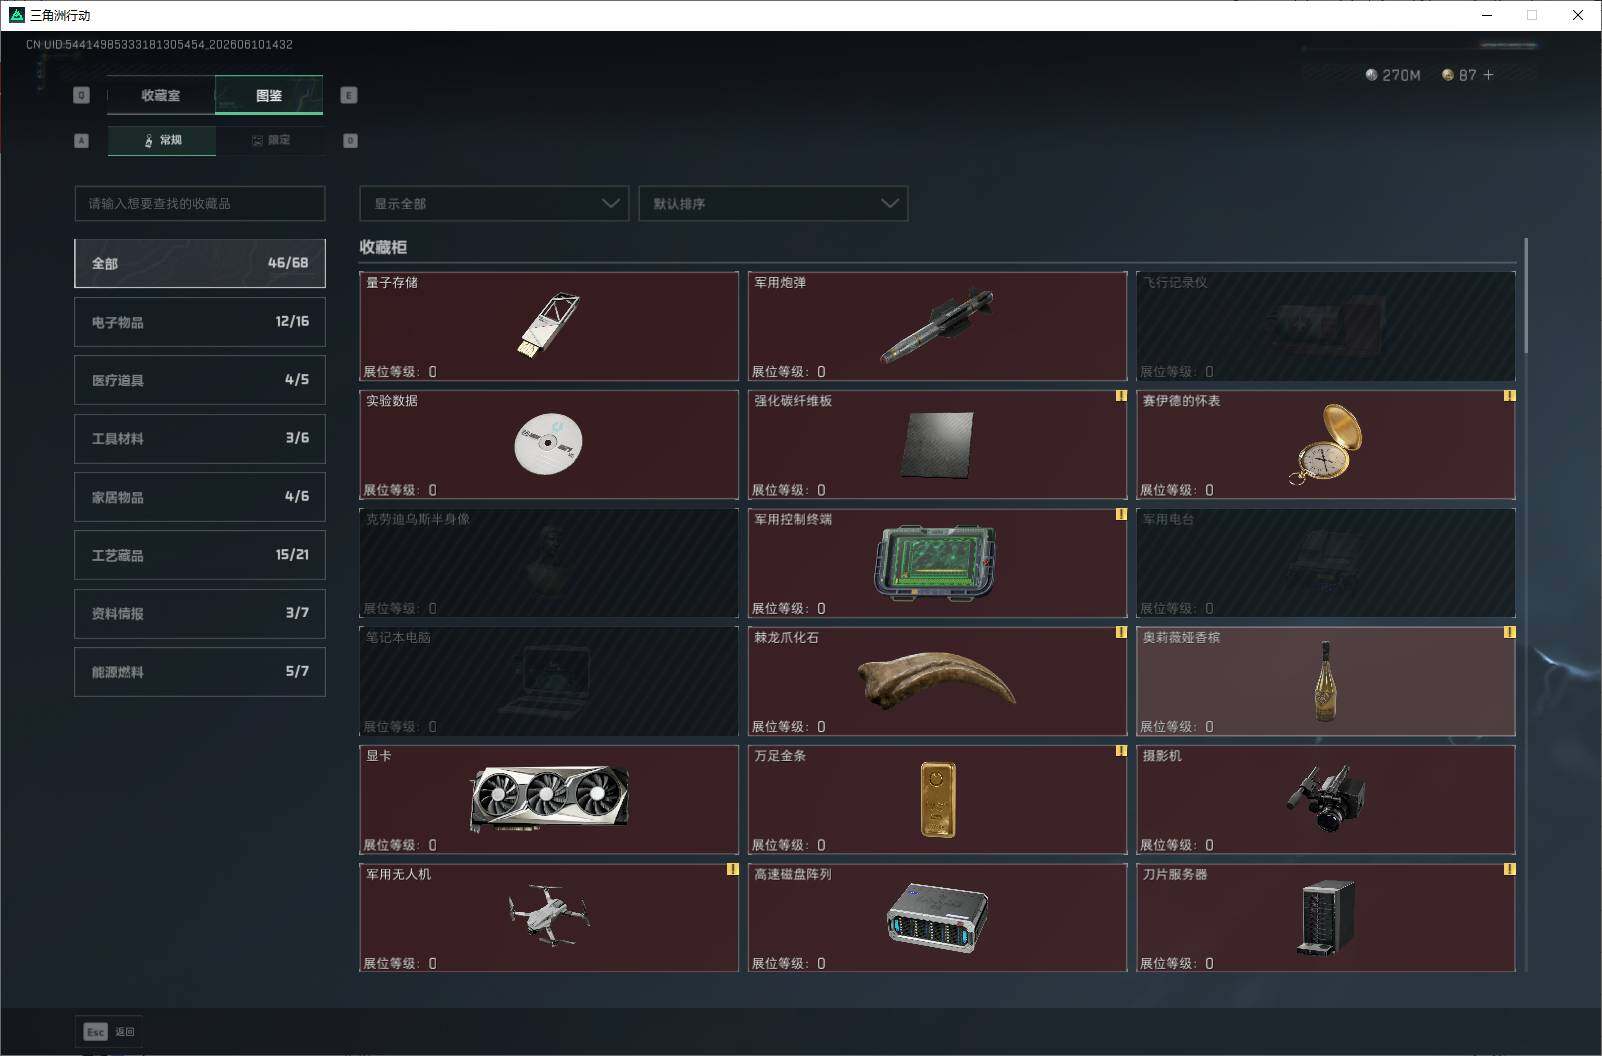
Task: Select the 奥莉薇娅香槟 champagne bottle
Action: click(x=1326, y=681)
